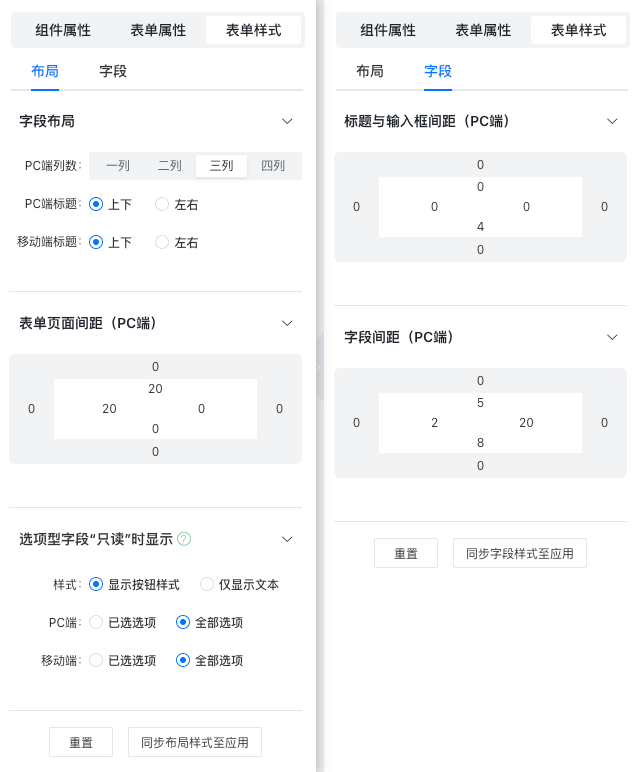The width and height of the screenshot is (639, 772).
Task: Select 左右 for 移动端标题
Action: pyautogui.click(x=162, y=242)
